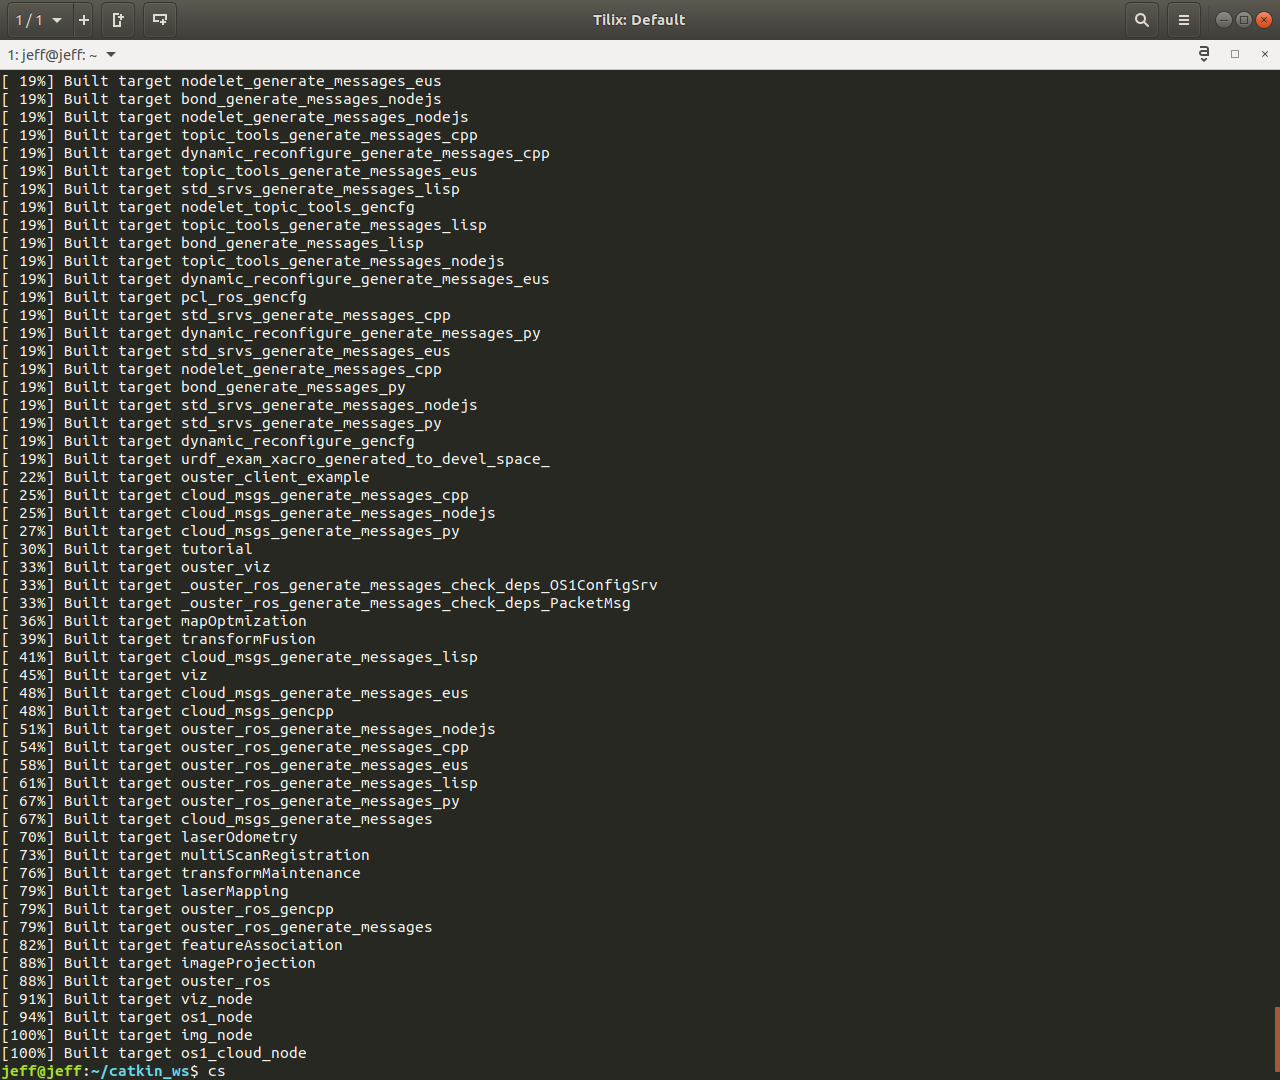Open the Tilix hamburger menu

[1184, 20]
